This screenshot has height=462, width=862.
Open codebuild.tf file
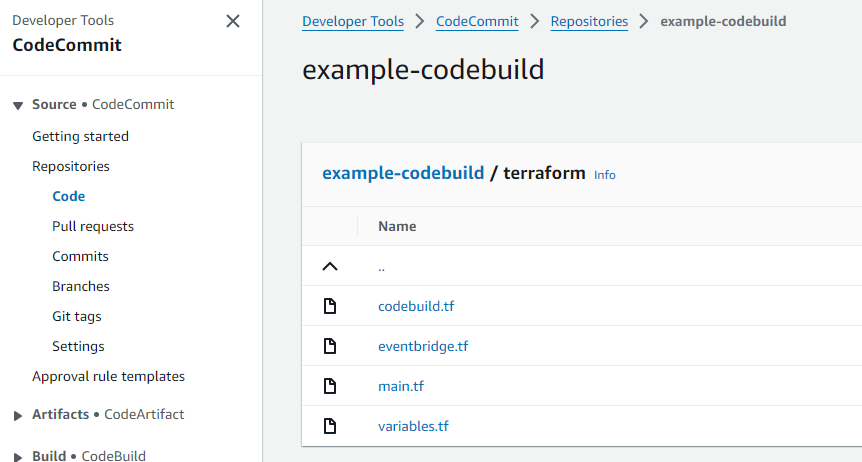point(416,306)
